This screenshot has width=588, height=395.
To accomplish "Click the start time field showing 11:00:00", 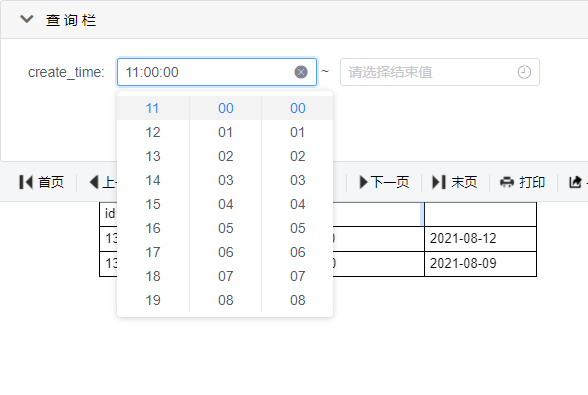I will click(217, 72).
